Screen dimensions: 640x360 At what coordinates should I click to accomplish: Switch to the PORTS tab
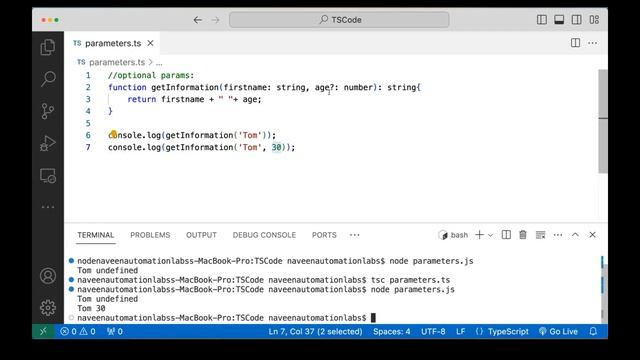pyautogui.click(x=324, y=235)
